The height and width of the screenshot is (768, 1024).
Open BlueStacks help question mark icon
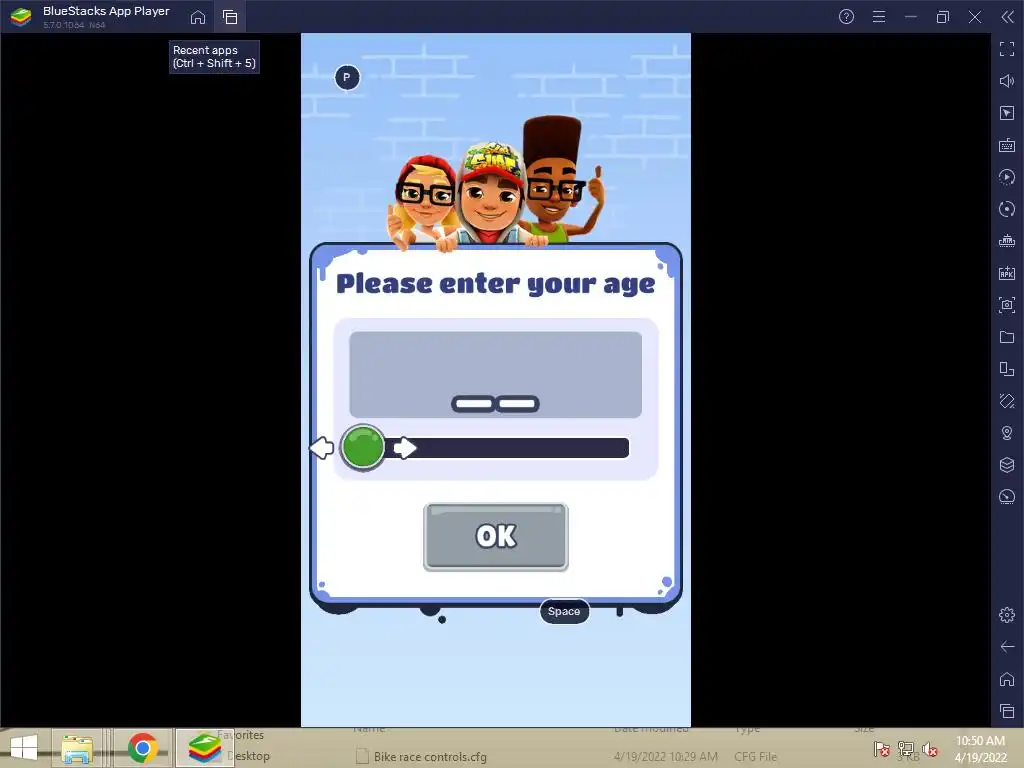coord(846,17)
